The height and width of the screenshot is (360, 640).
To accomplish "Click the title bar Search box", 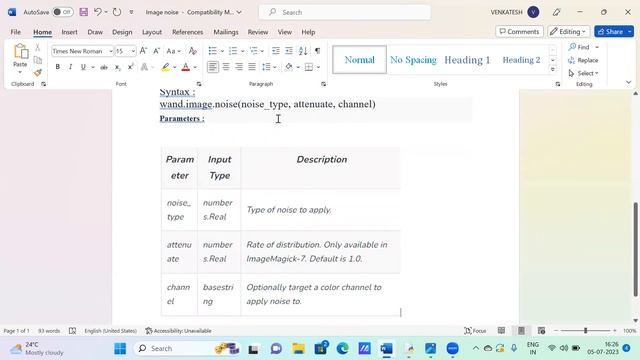I will [x=345, y=12].
